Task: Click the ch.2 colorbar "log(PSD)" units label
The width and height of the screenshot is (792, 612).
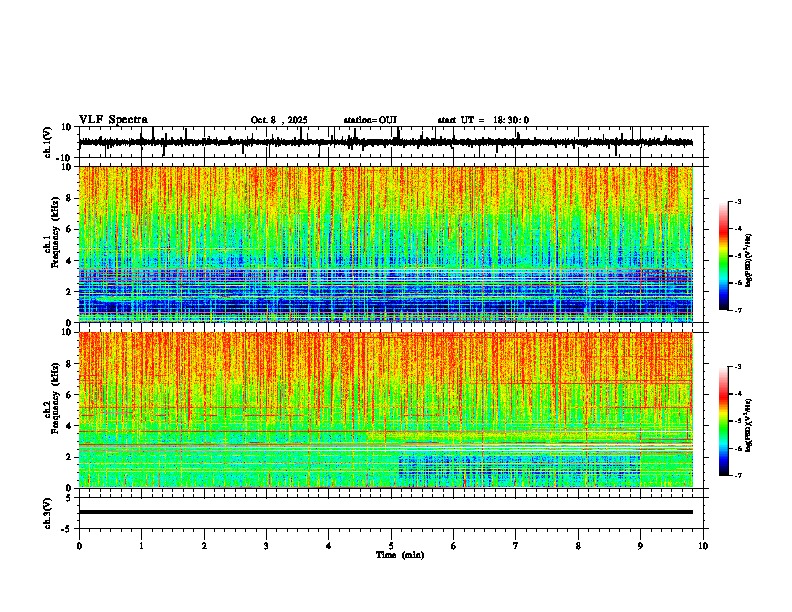Action: click(749, 425)
